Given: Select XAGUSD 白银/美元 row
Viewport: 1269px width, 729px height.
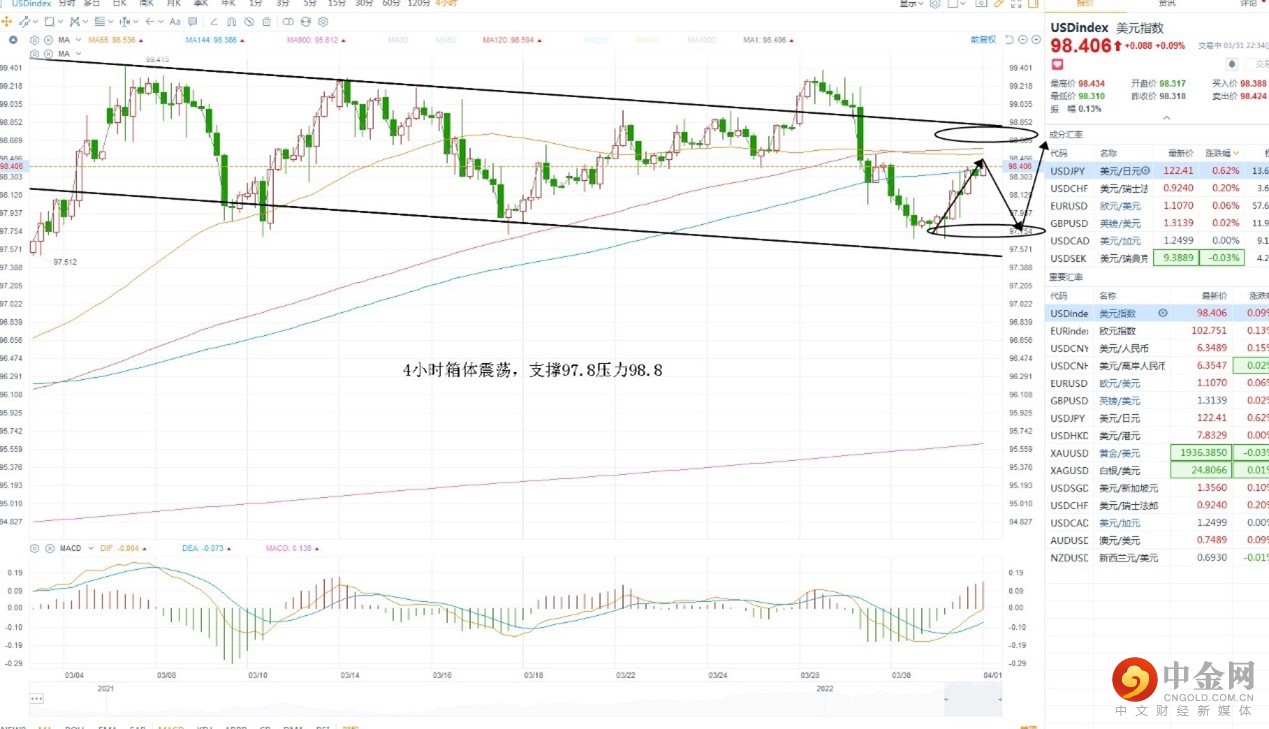Looking at the screenshot, I should [1156, 470].
